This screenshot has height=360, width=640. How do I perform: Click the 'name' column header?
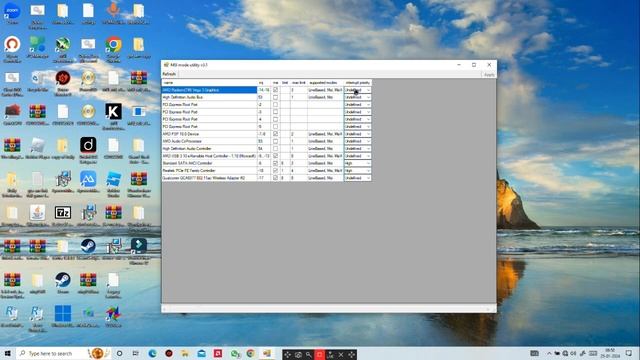click(209, 83)
